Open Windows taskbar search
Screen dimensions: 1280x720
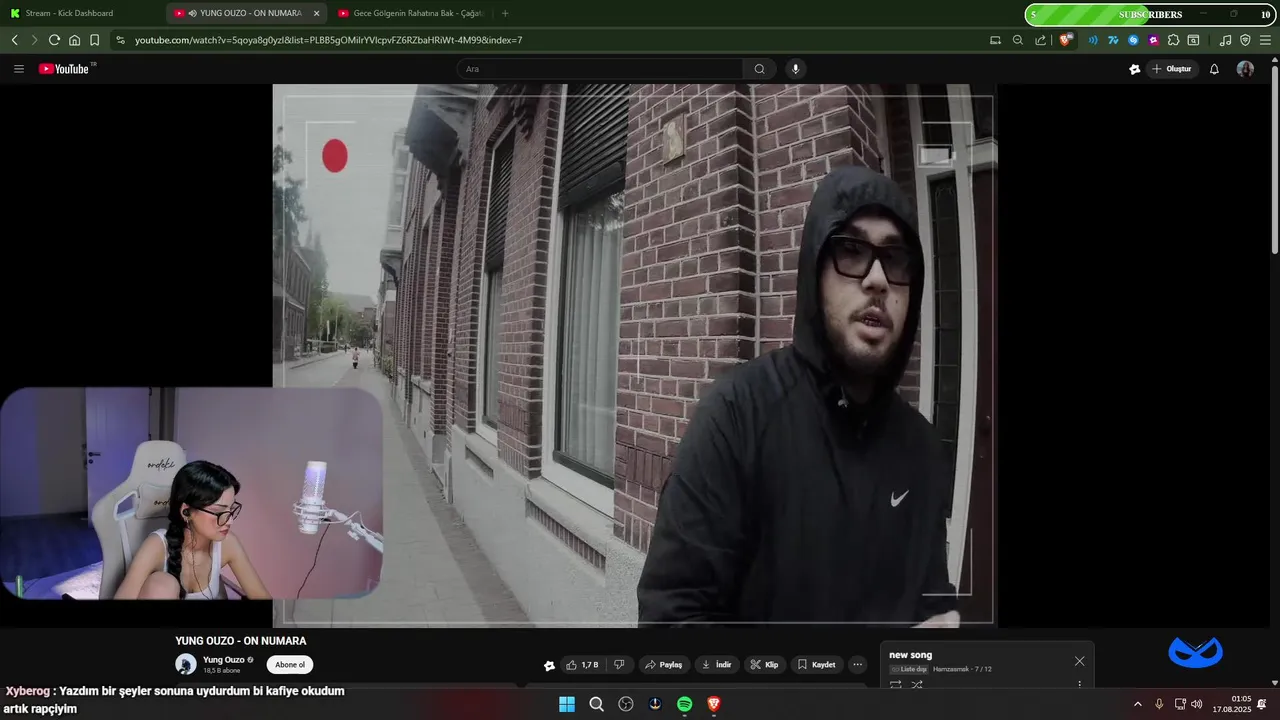(x=597, y=704)
